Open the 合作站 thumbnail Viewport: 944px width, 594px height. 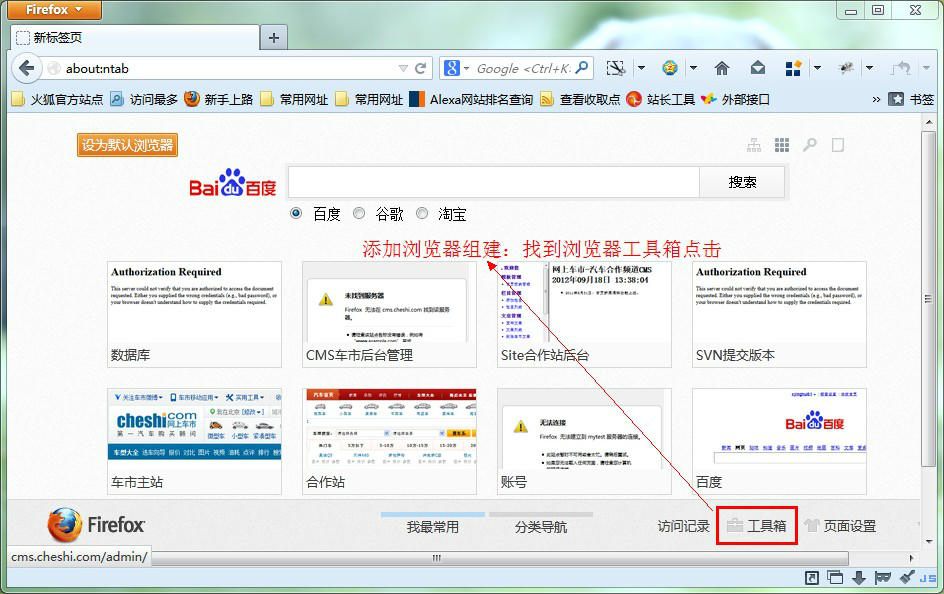tap(389, 441)
